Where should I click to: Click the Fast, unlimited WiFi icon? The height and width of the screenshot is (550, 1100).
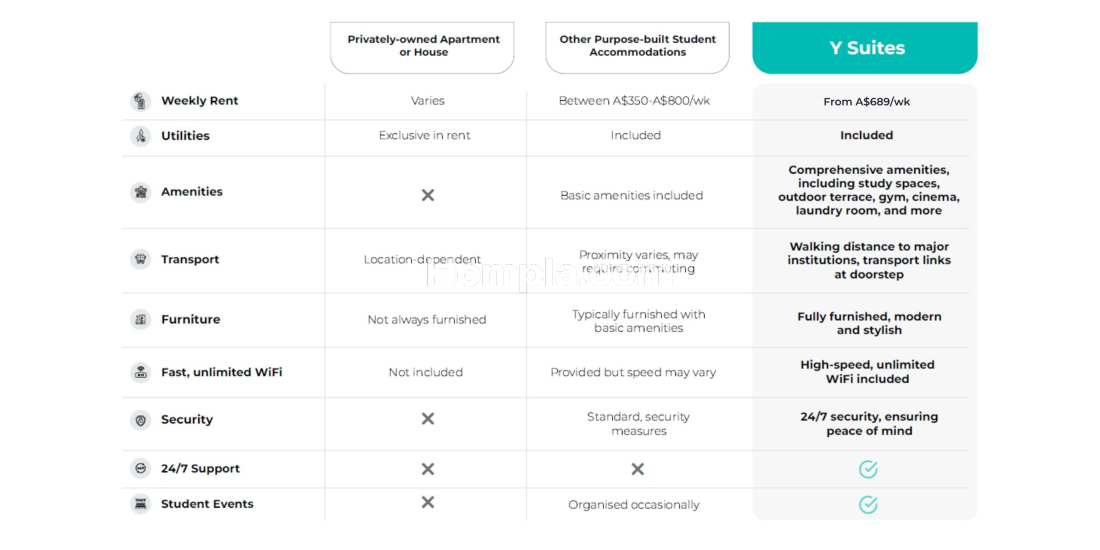point(141,373)
